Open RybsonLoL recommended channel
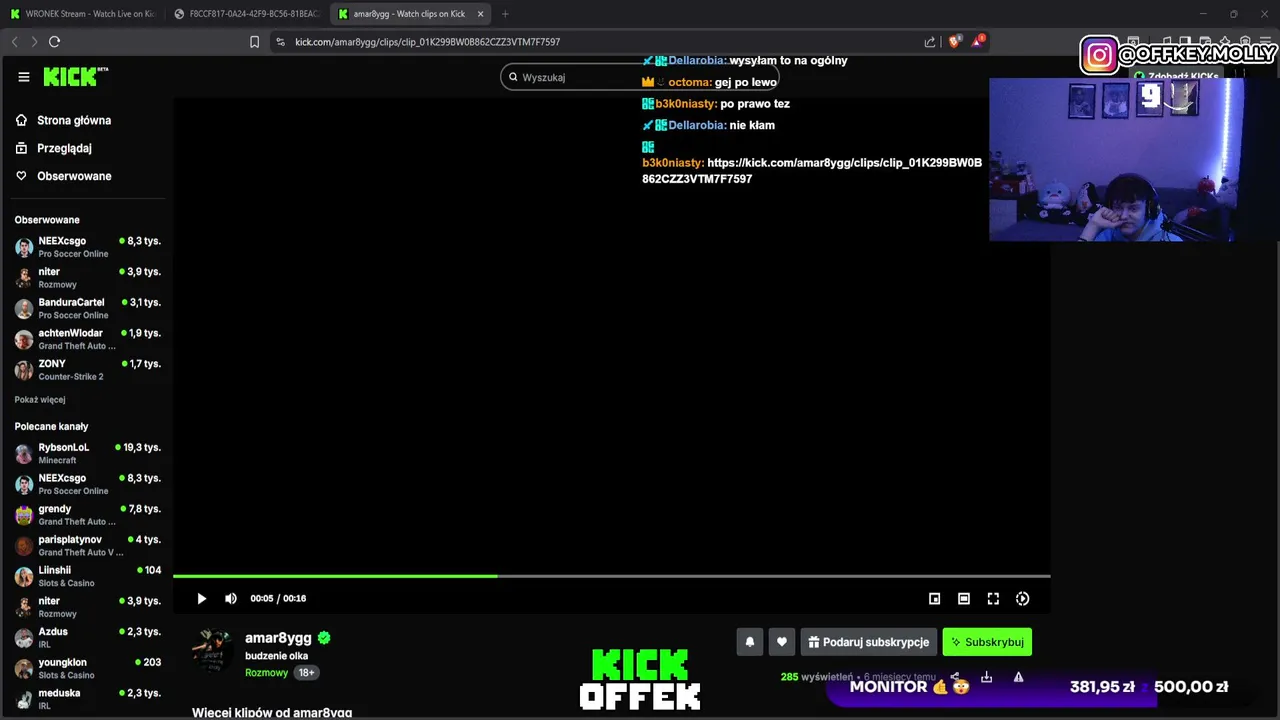 tap(88, 453)
